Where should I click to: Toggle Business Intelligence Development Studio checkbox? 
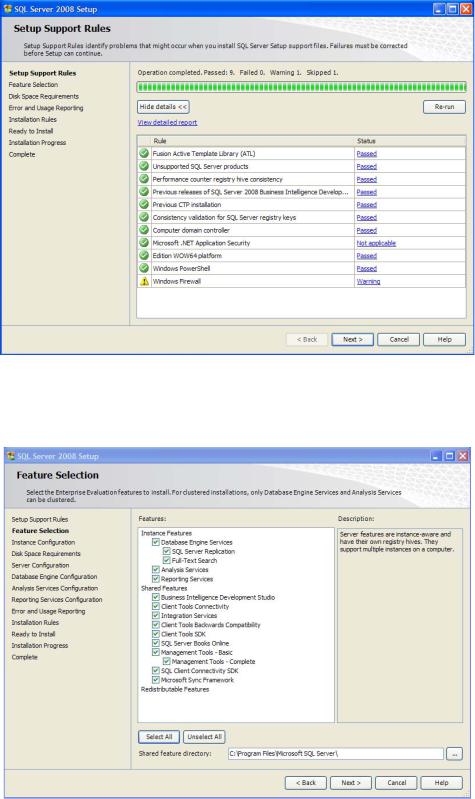point(156,597)
